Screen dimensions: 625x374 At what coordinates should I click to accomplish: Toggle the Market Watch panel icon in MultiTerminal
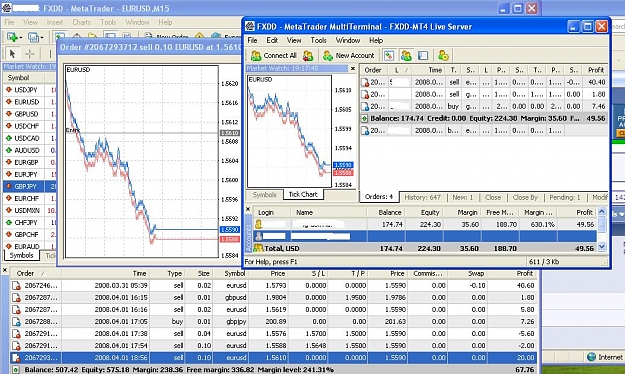389,55
